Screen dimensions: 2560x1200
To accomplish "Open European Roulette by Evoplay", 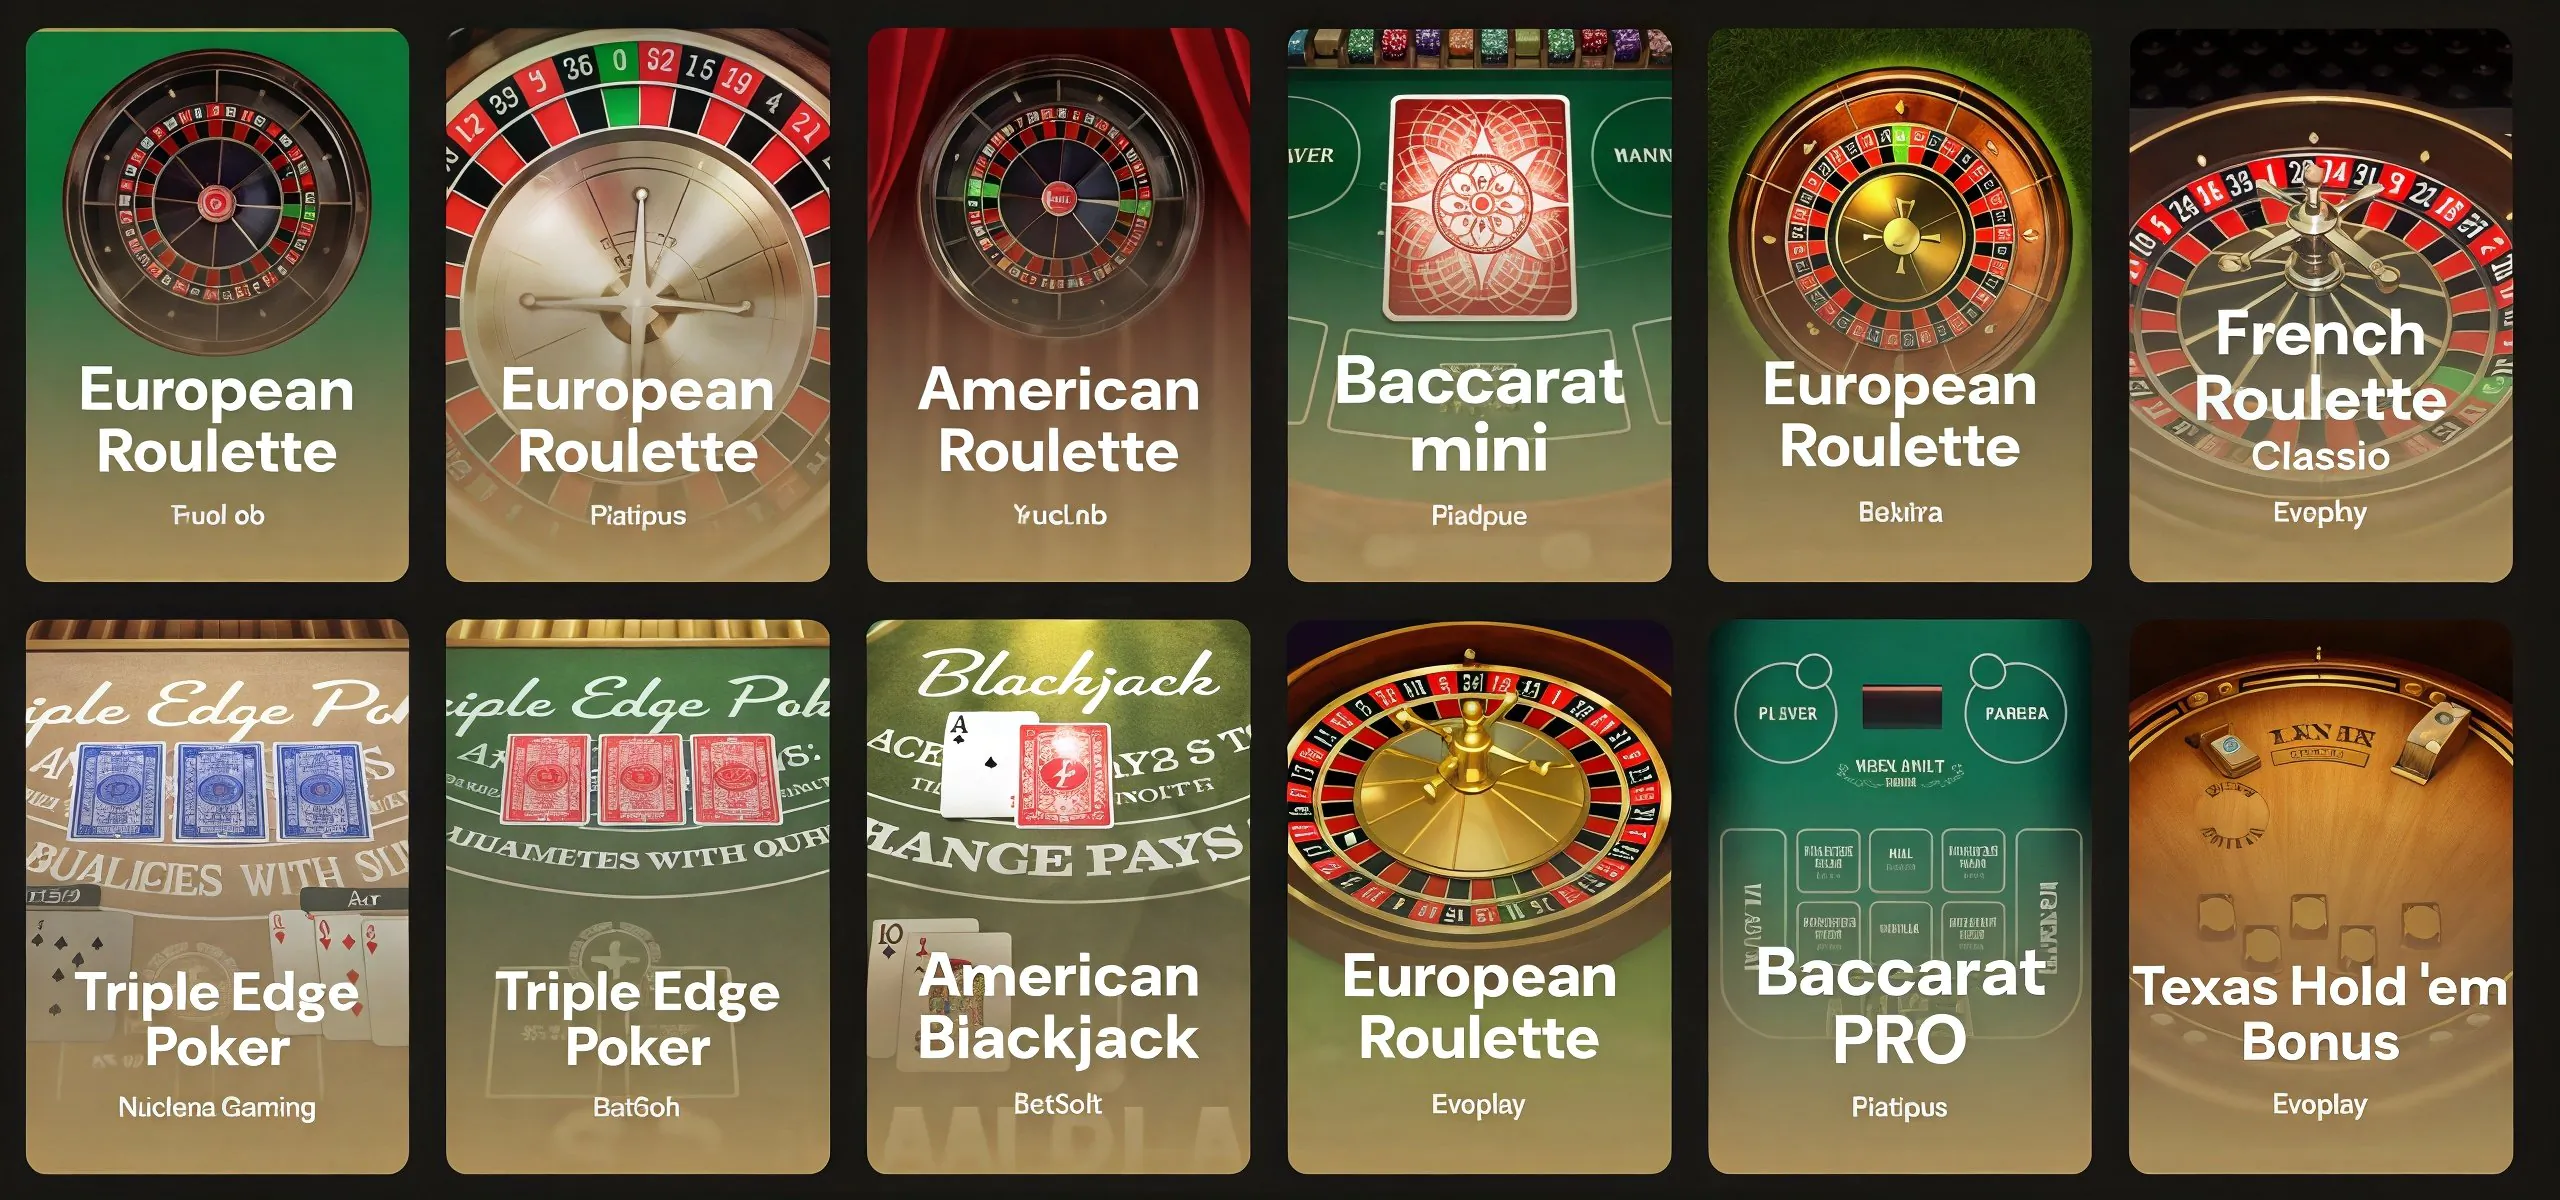I will coord(1480,897).
